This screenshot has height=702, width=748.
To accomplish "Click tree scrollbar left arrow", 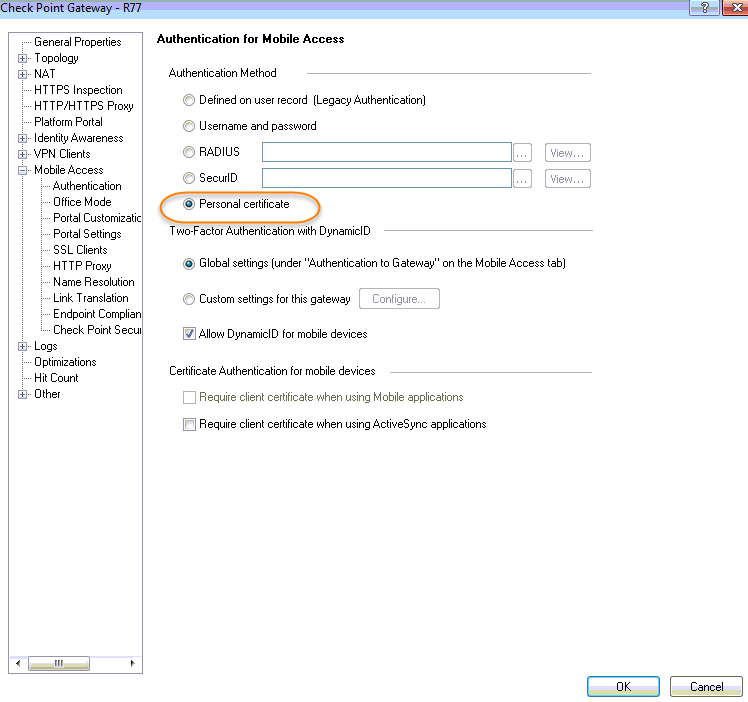I will tap(18, 663).
